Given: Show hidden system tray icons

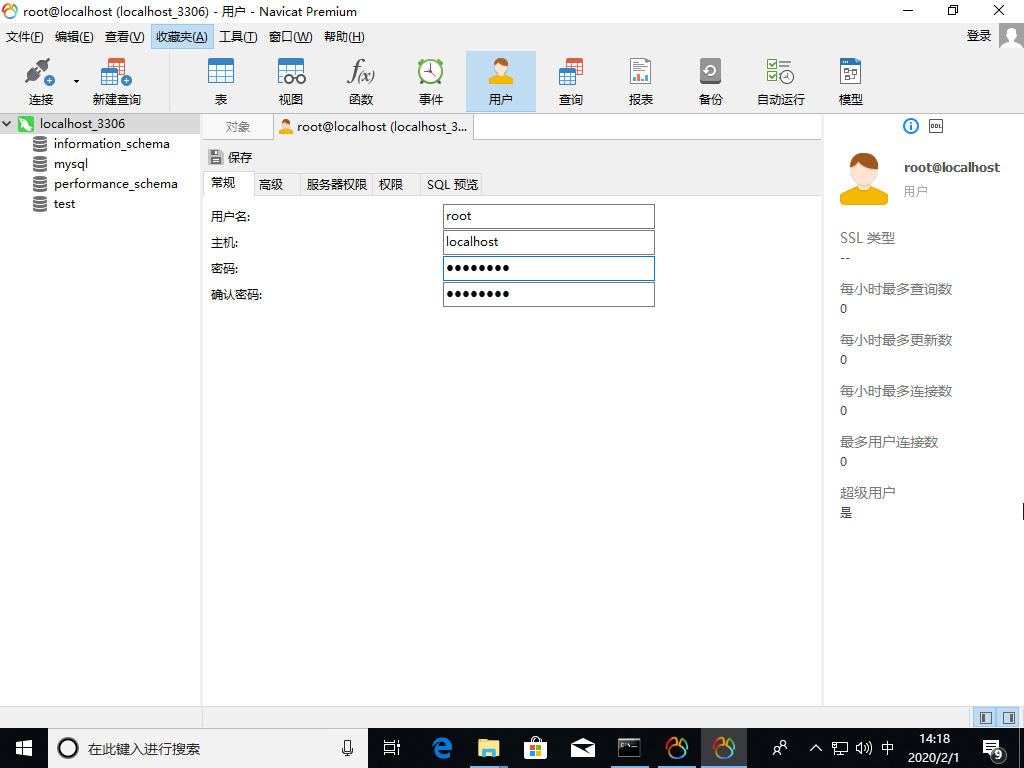Looking at the screenshot, I should 816,748.
